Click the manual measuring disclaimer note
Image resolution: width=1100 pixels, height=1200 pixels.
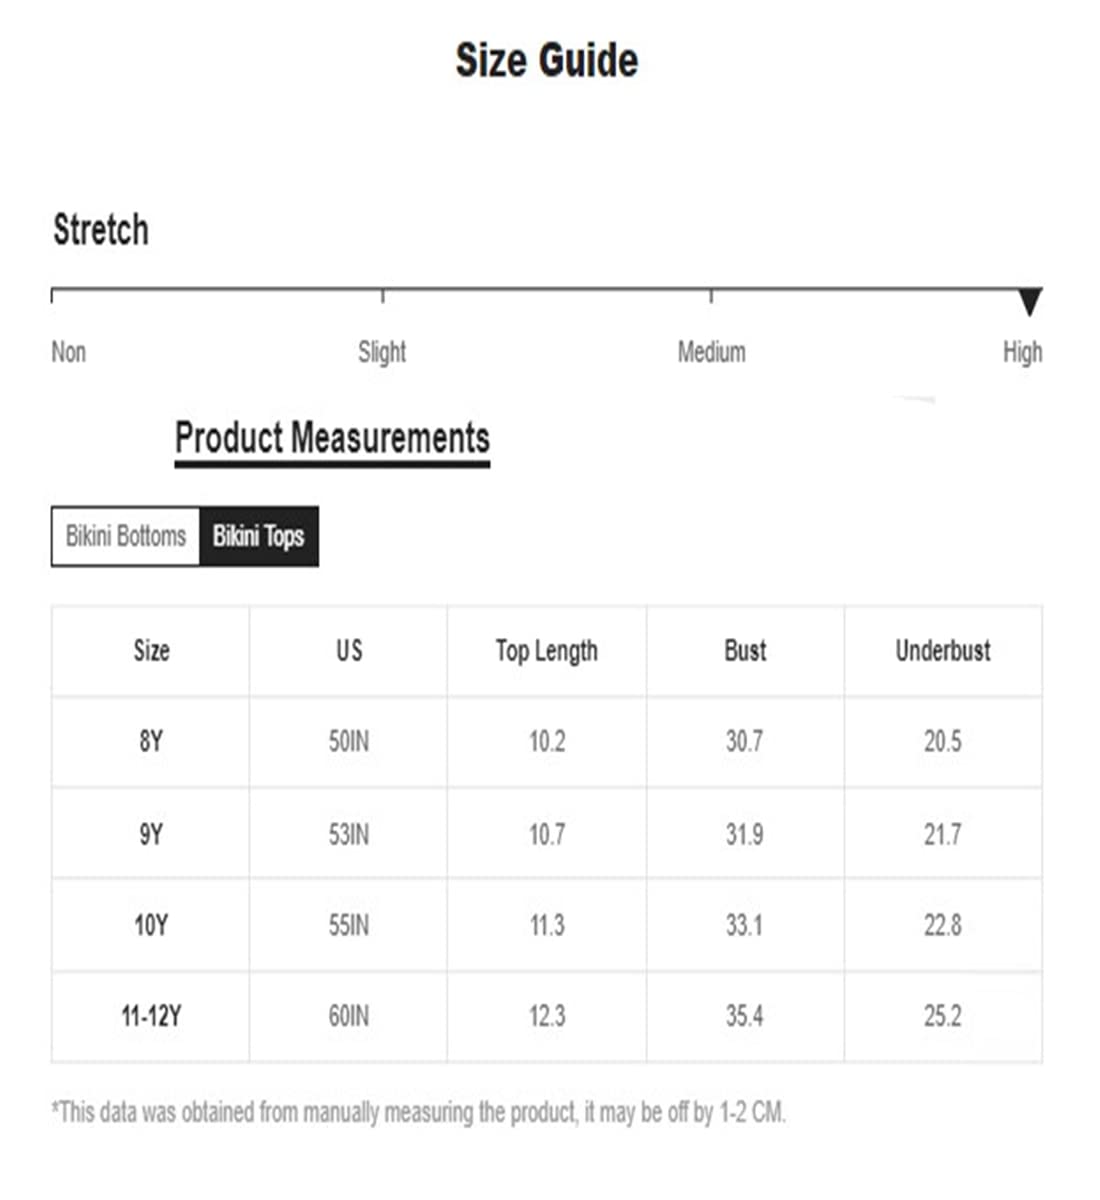pos(419,1112)
